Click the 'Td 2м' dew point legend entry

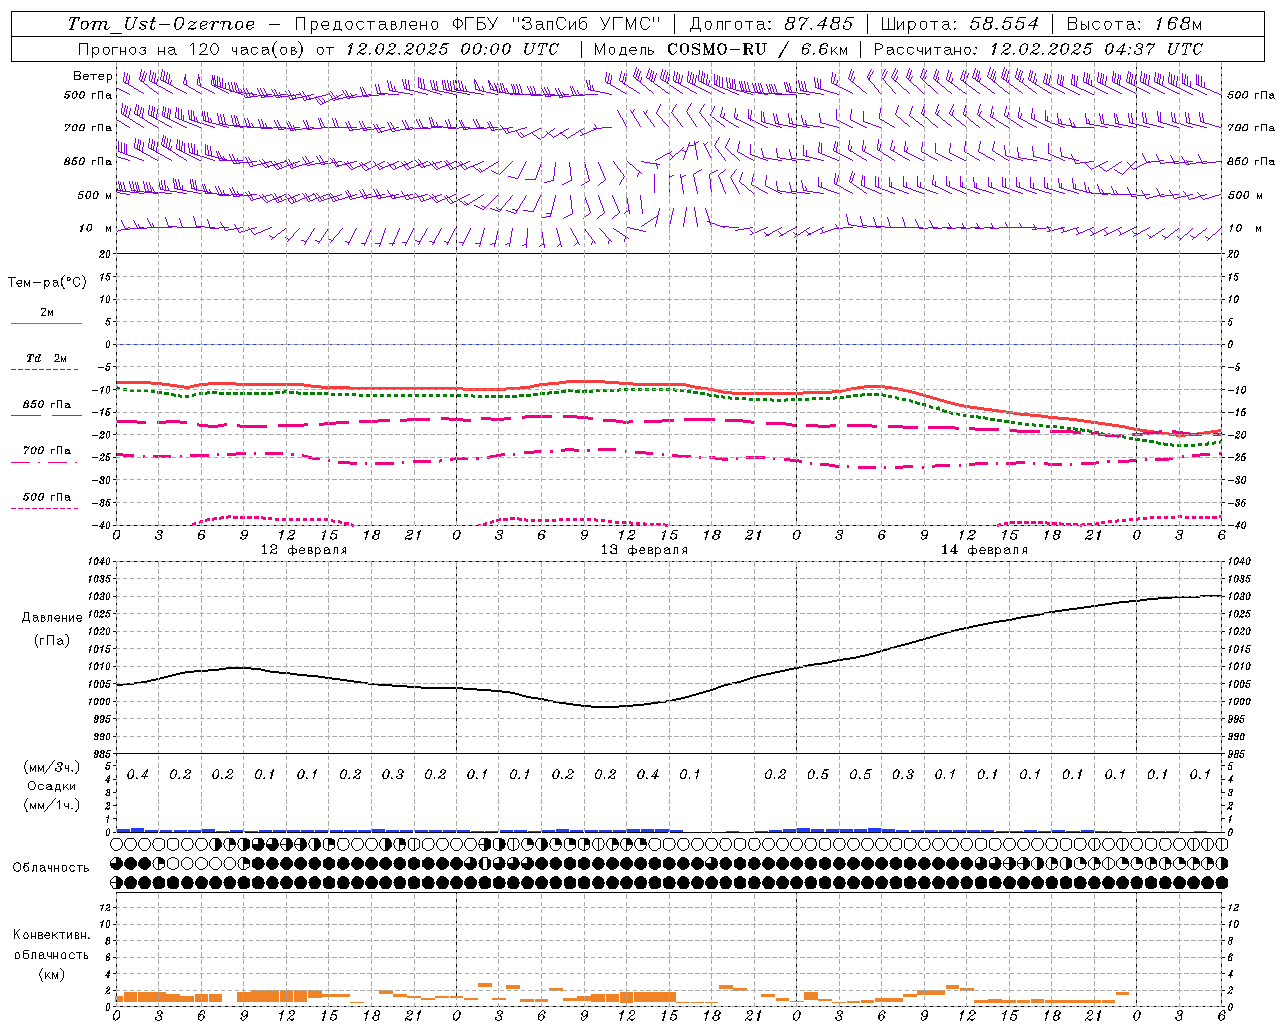coord(46,358)
